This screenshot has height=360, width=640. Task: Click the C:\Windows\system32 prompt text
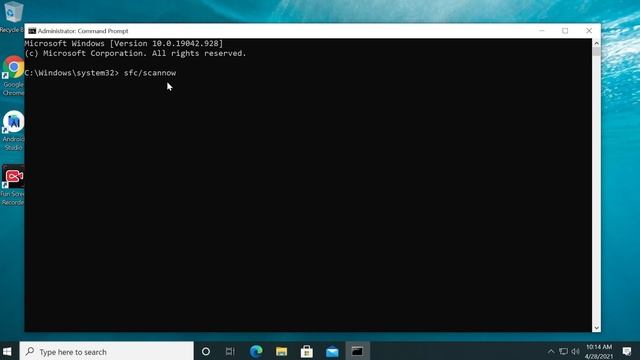click(x=71, y=73)
